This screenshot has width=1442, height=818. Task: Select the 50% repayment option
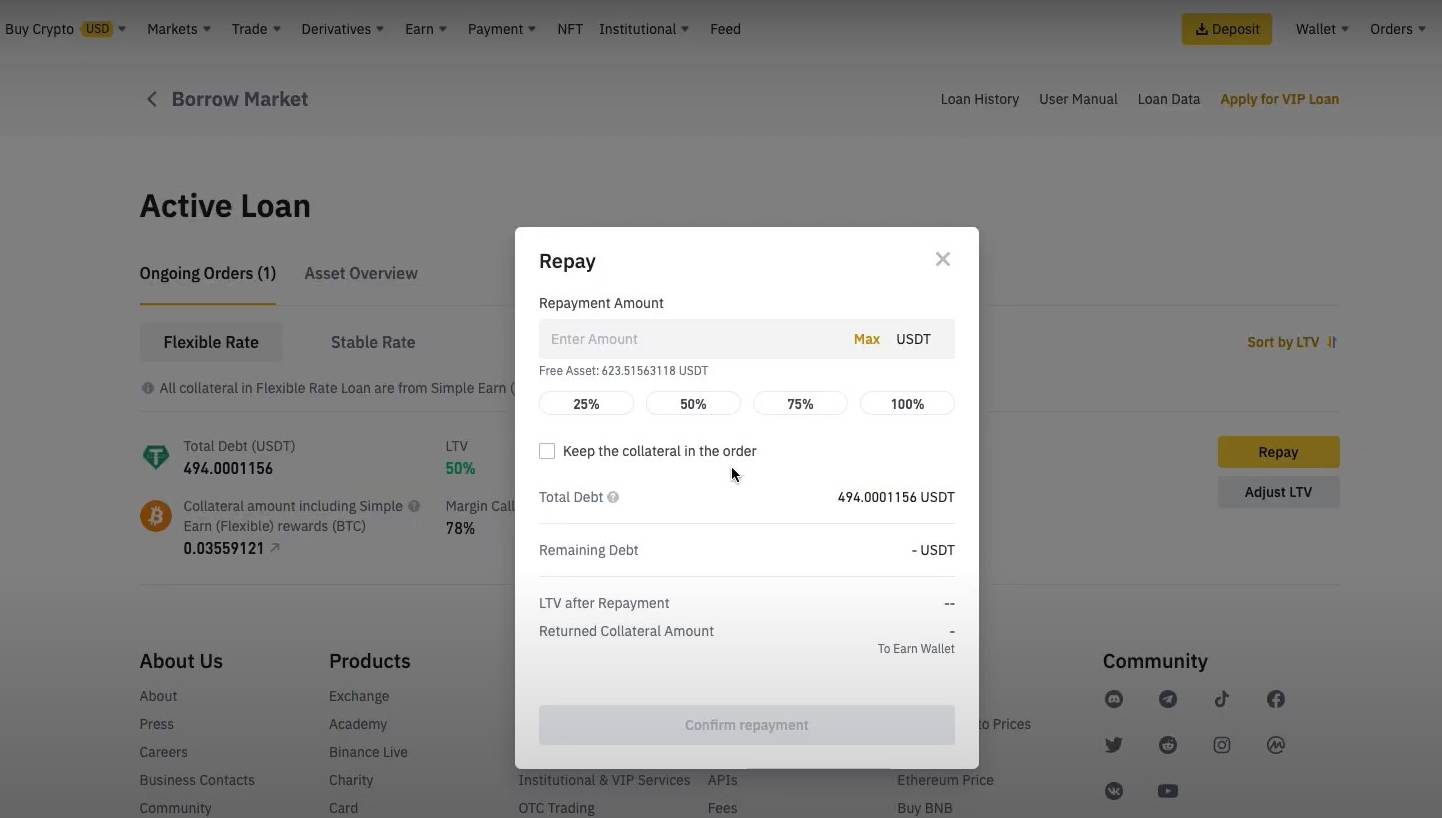[693, 404]
